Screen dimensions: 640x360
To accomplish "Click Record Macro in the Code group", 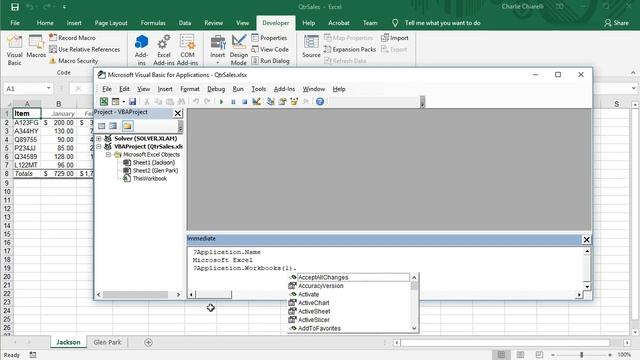I will coord(72,38).
